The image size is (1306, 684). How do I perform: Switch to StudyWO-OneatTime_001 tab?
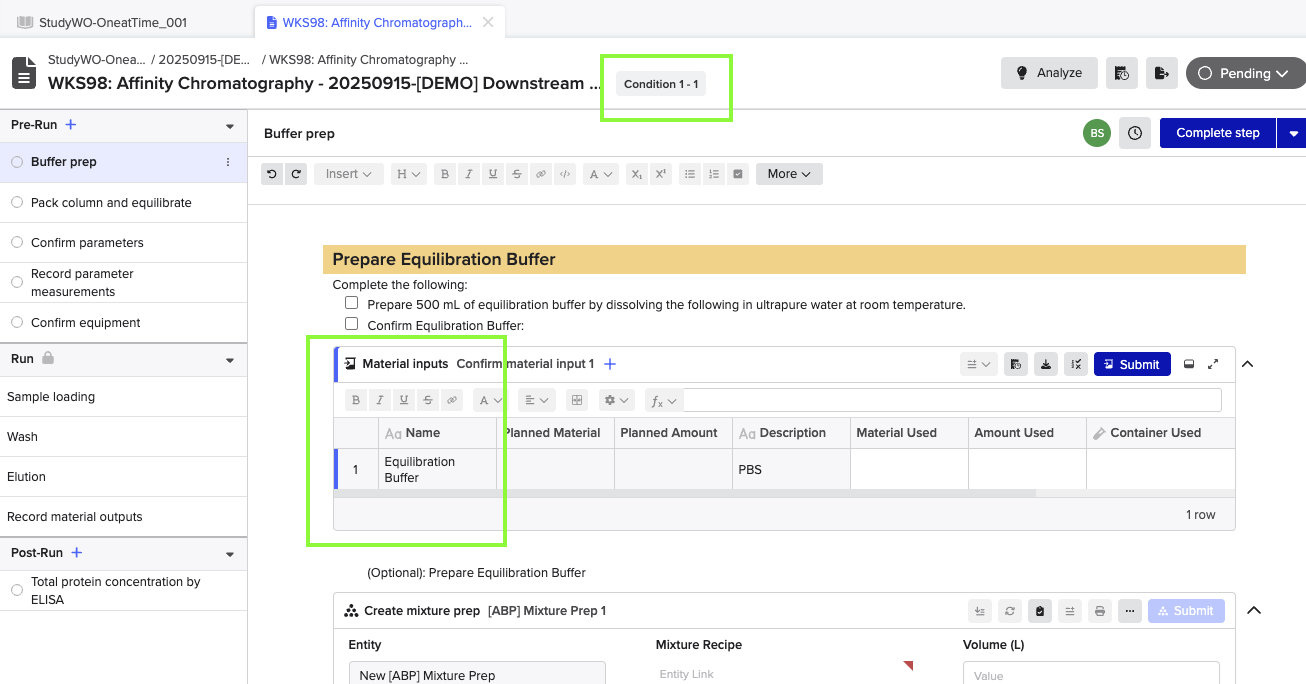click(112, 22)
